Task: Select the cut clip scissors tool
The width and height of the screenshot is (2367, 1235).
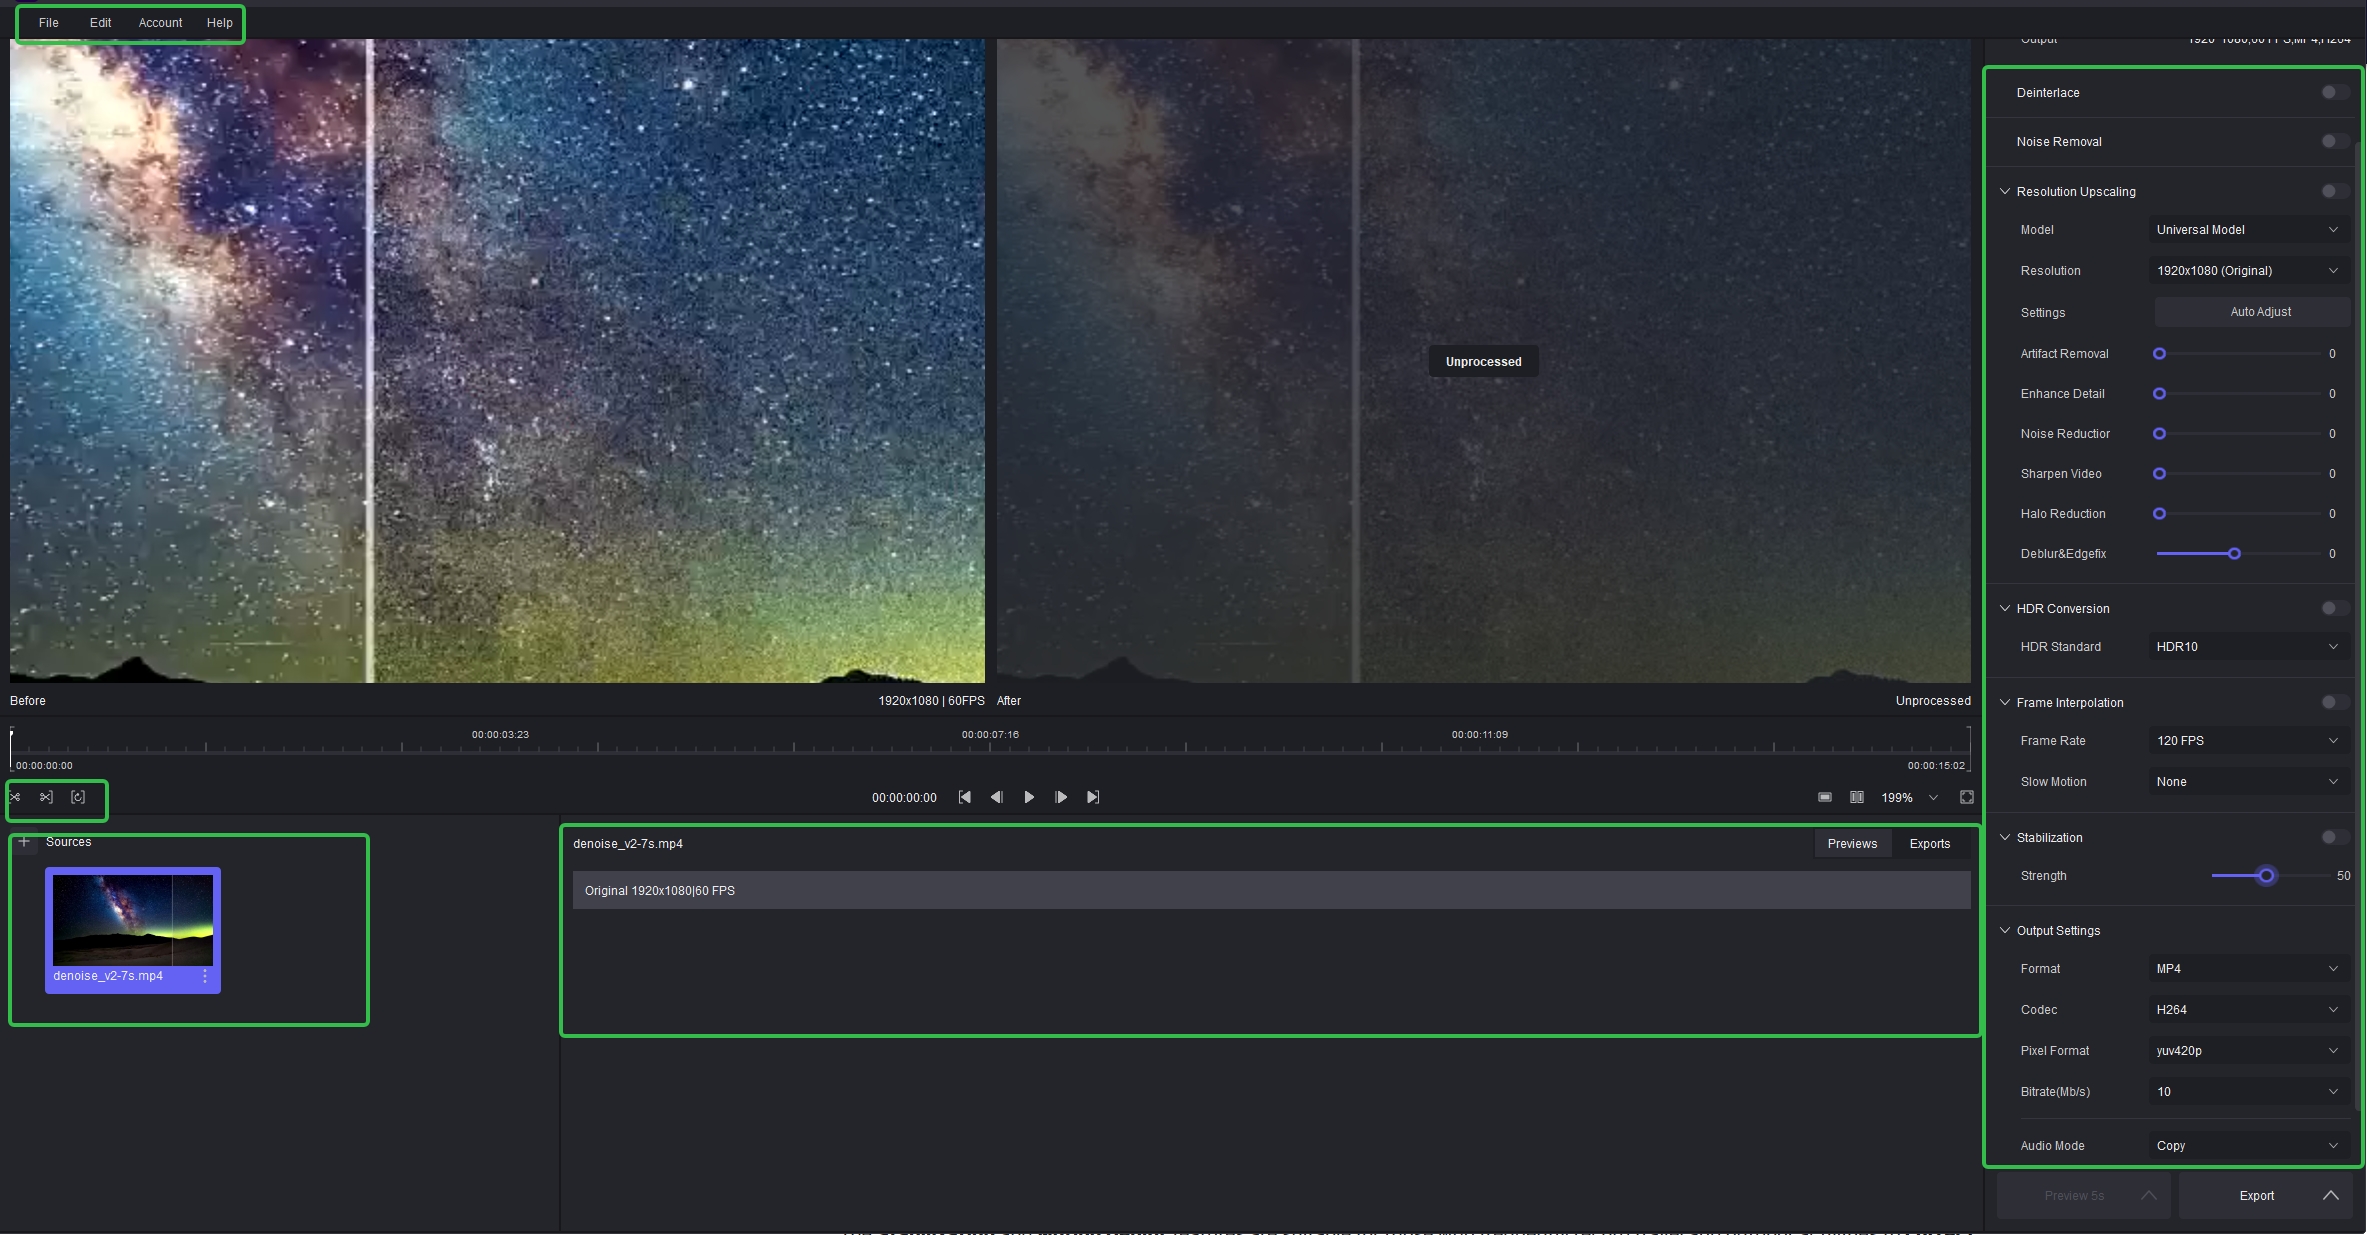Action: pos(15,797)
